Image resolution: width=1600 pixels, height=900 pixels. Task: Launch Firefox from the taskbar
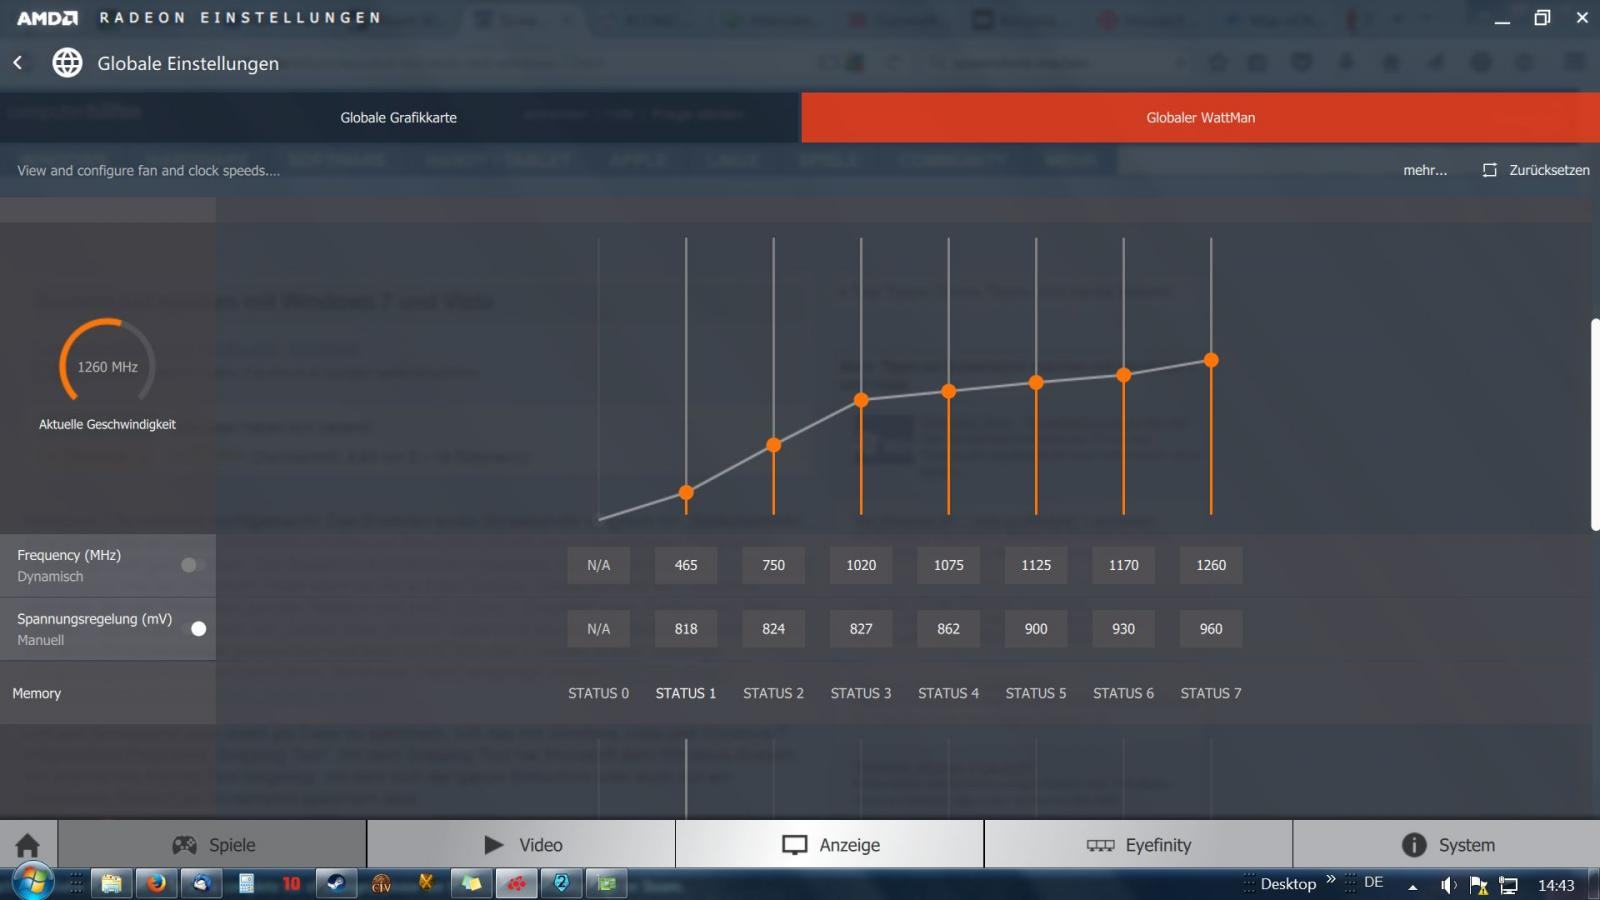(156, 883)
